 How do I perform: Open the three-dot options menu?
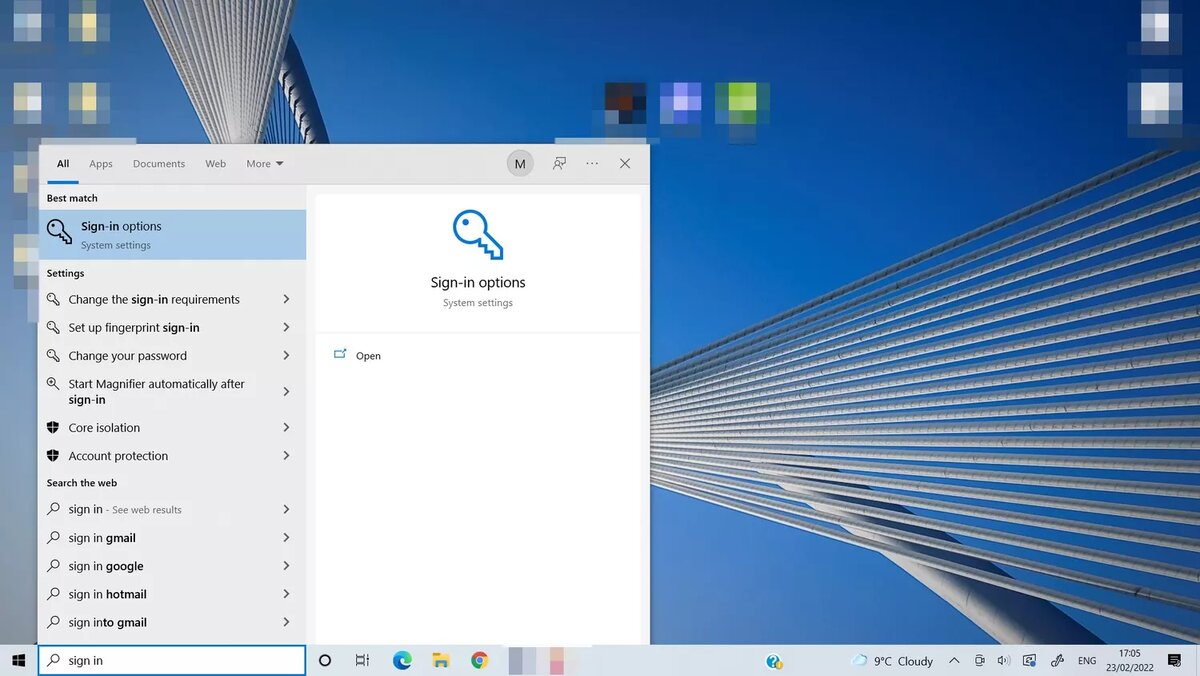pyautogui.click(x=592, y=164)
